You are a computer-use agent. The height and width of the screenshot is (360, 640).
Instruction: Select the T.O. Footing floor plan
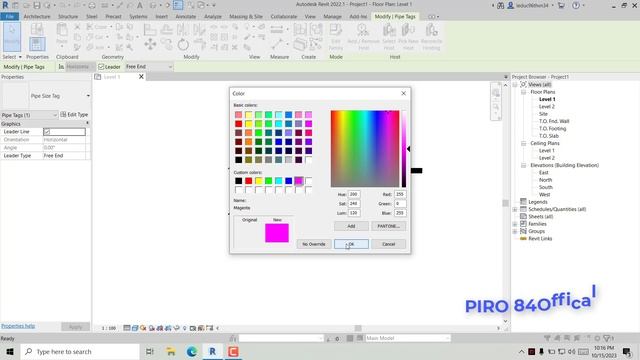[x=552, y=129]
